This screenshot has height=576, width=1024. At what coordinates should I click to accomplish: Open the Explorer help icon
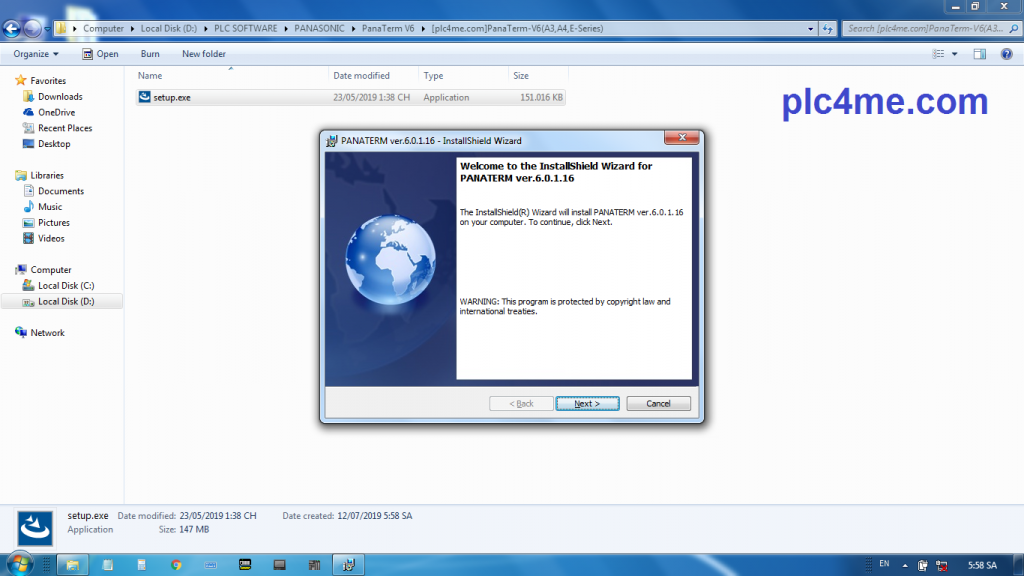point(1005,54)
